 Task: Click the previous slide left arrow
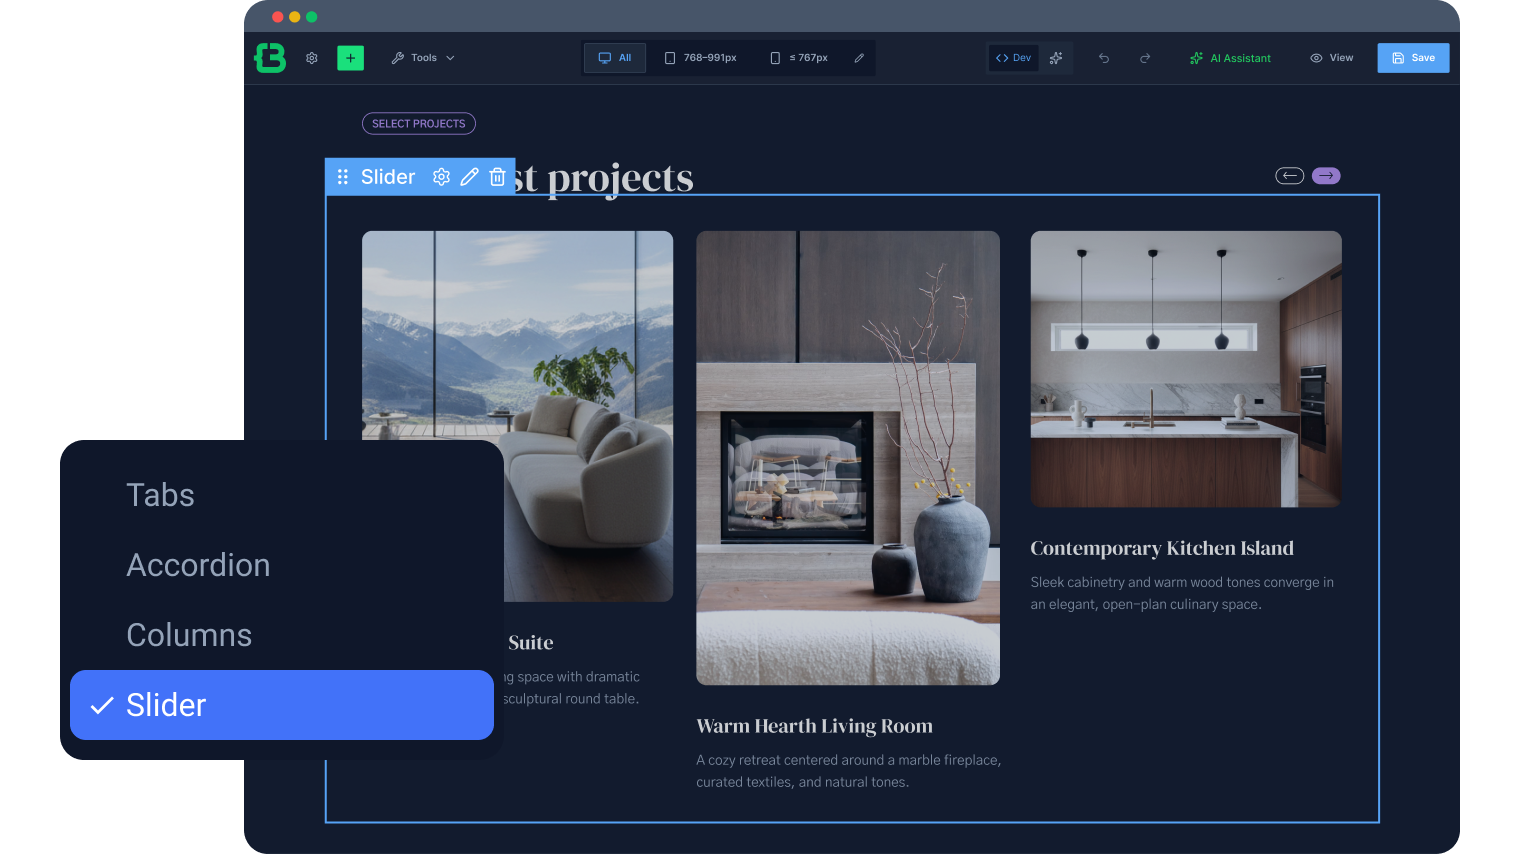tap(1289, 176)
